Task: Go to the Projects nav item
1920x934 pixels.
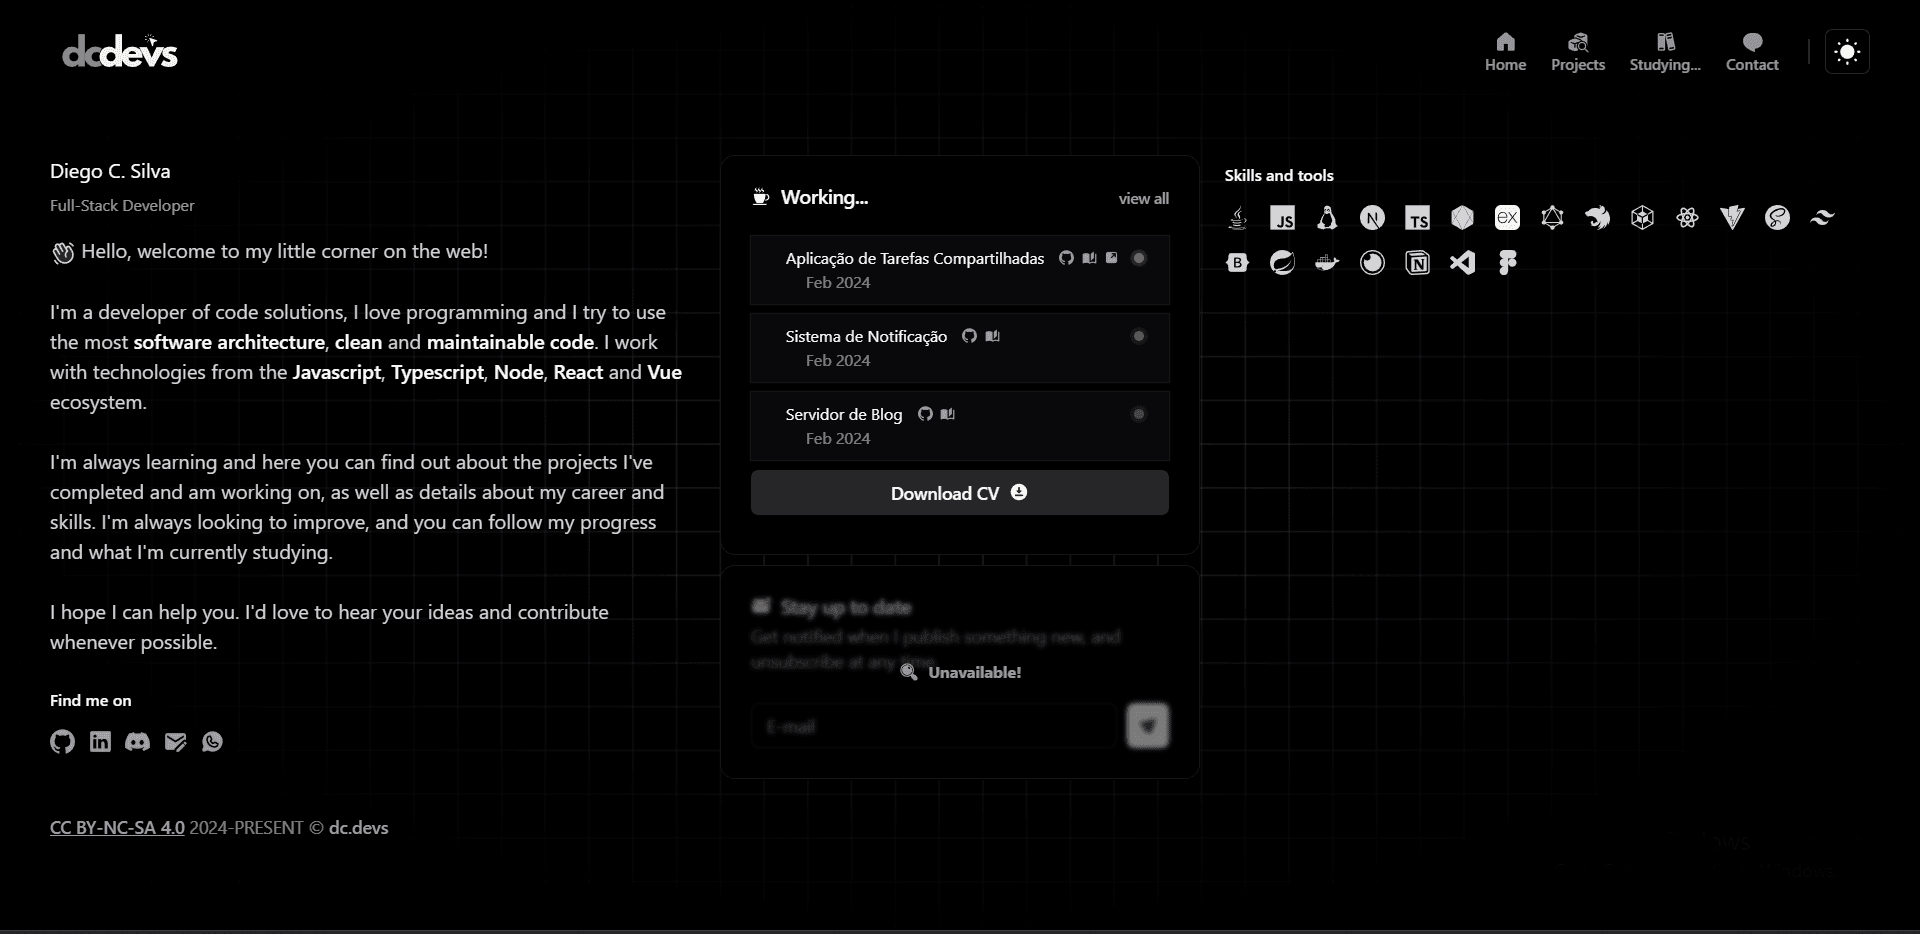Action: [1577, 52]
